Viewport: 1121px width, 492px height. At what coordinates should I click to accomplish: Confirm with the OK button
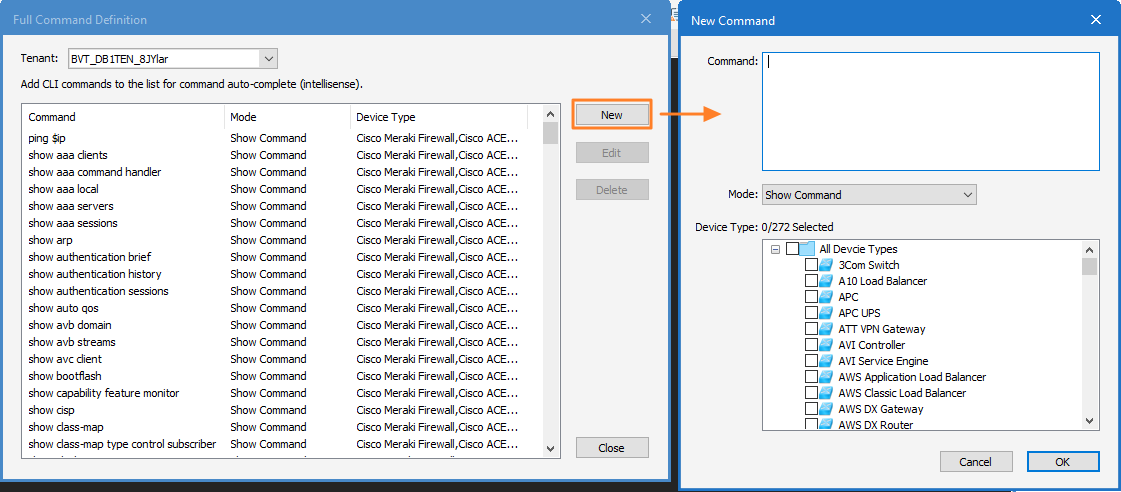click(x=1062, y=462)
